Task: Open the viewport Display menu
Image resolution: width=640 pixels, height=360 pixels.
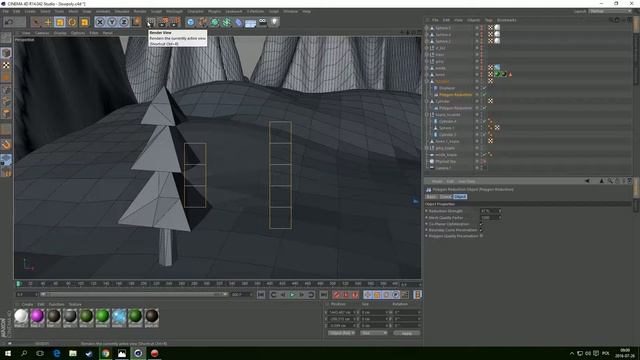Action: coord(60,33)
